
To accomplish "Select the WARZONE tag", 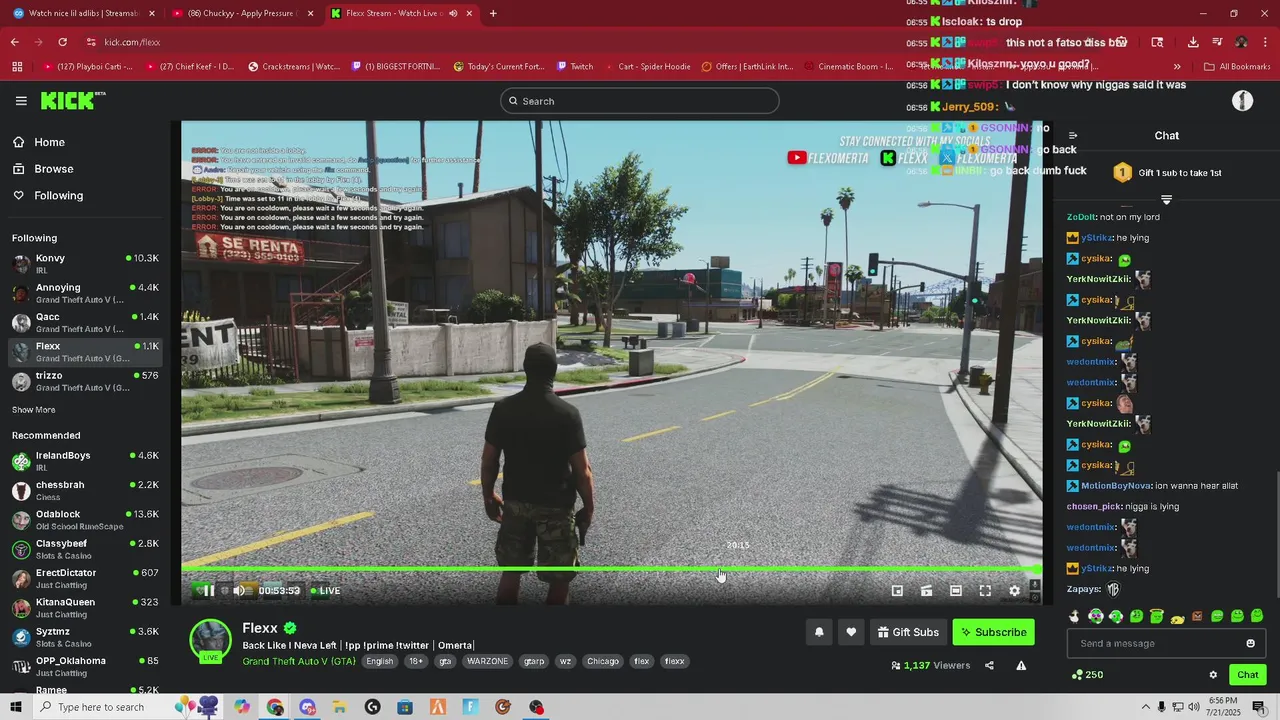I will pyautogui.click(x=488, y=661).
